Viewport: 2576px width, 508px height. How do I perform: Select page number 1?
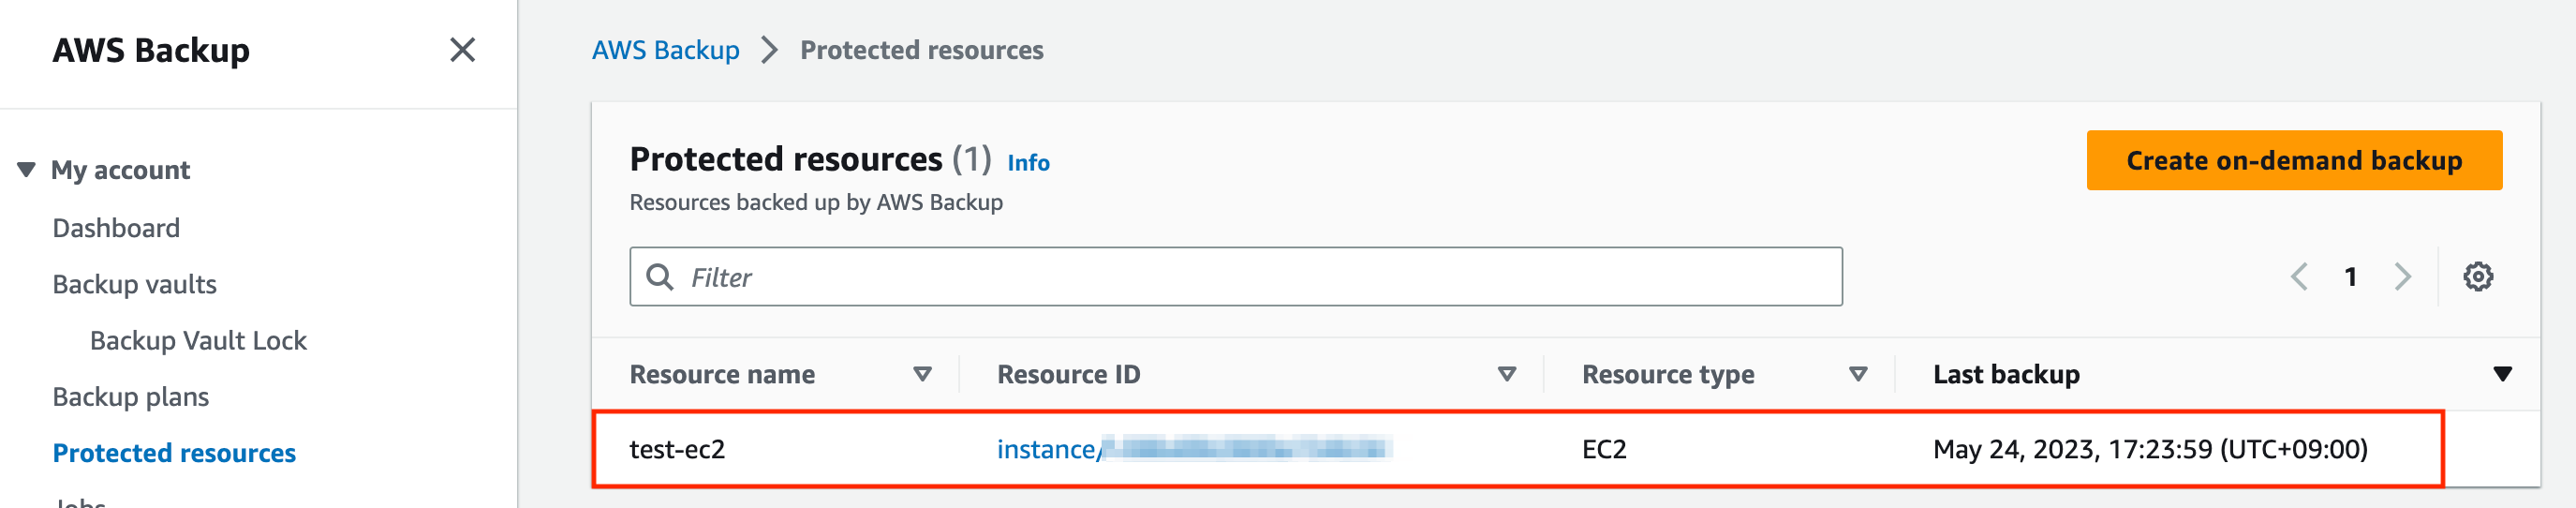tap(2350, 277)
